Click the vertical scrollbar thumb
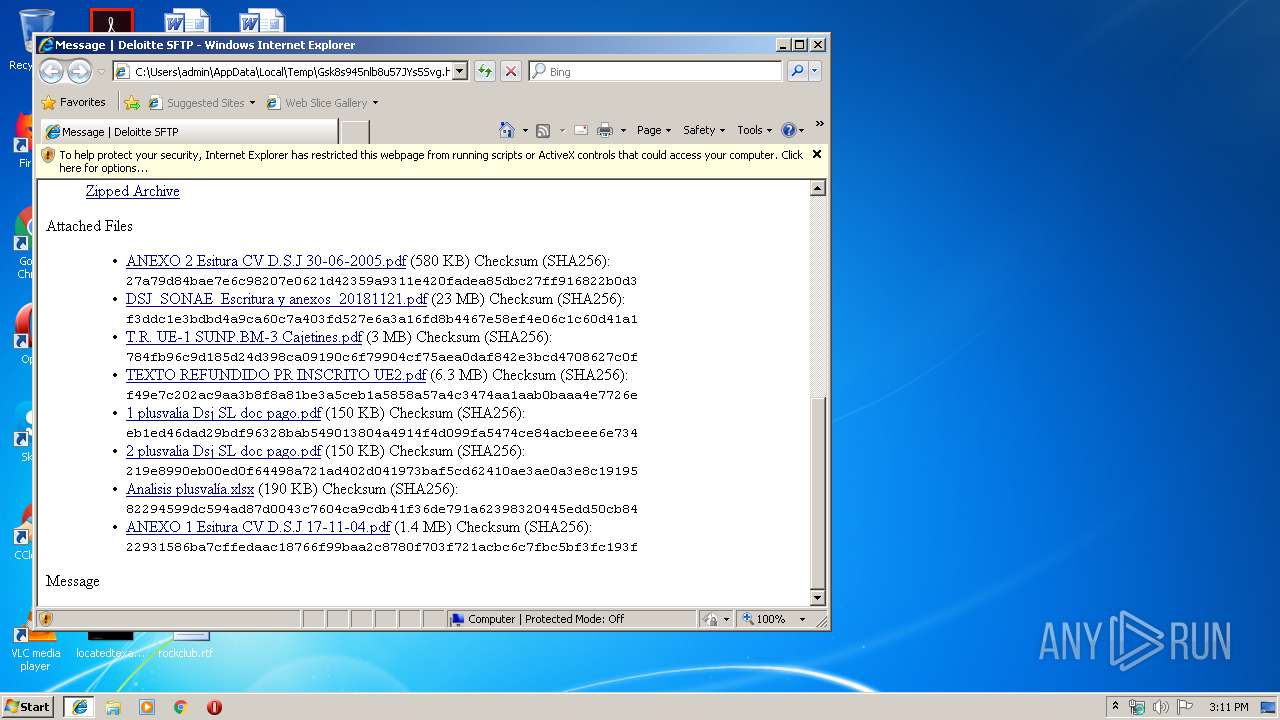1280x720 pixels. tap(817, 492)
